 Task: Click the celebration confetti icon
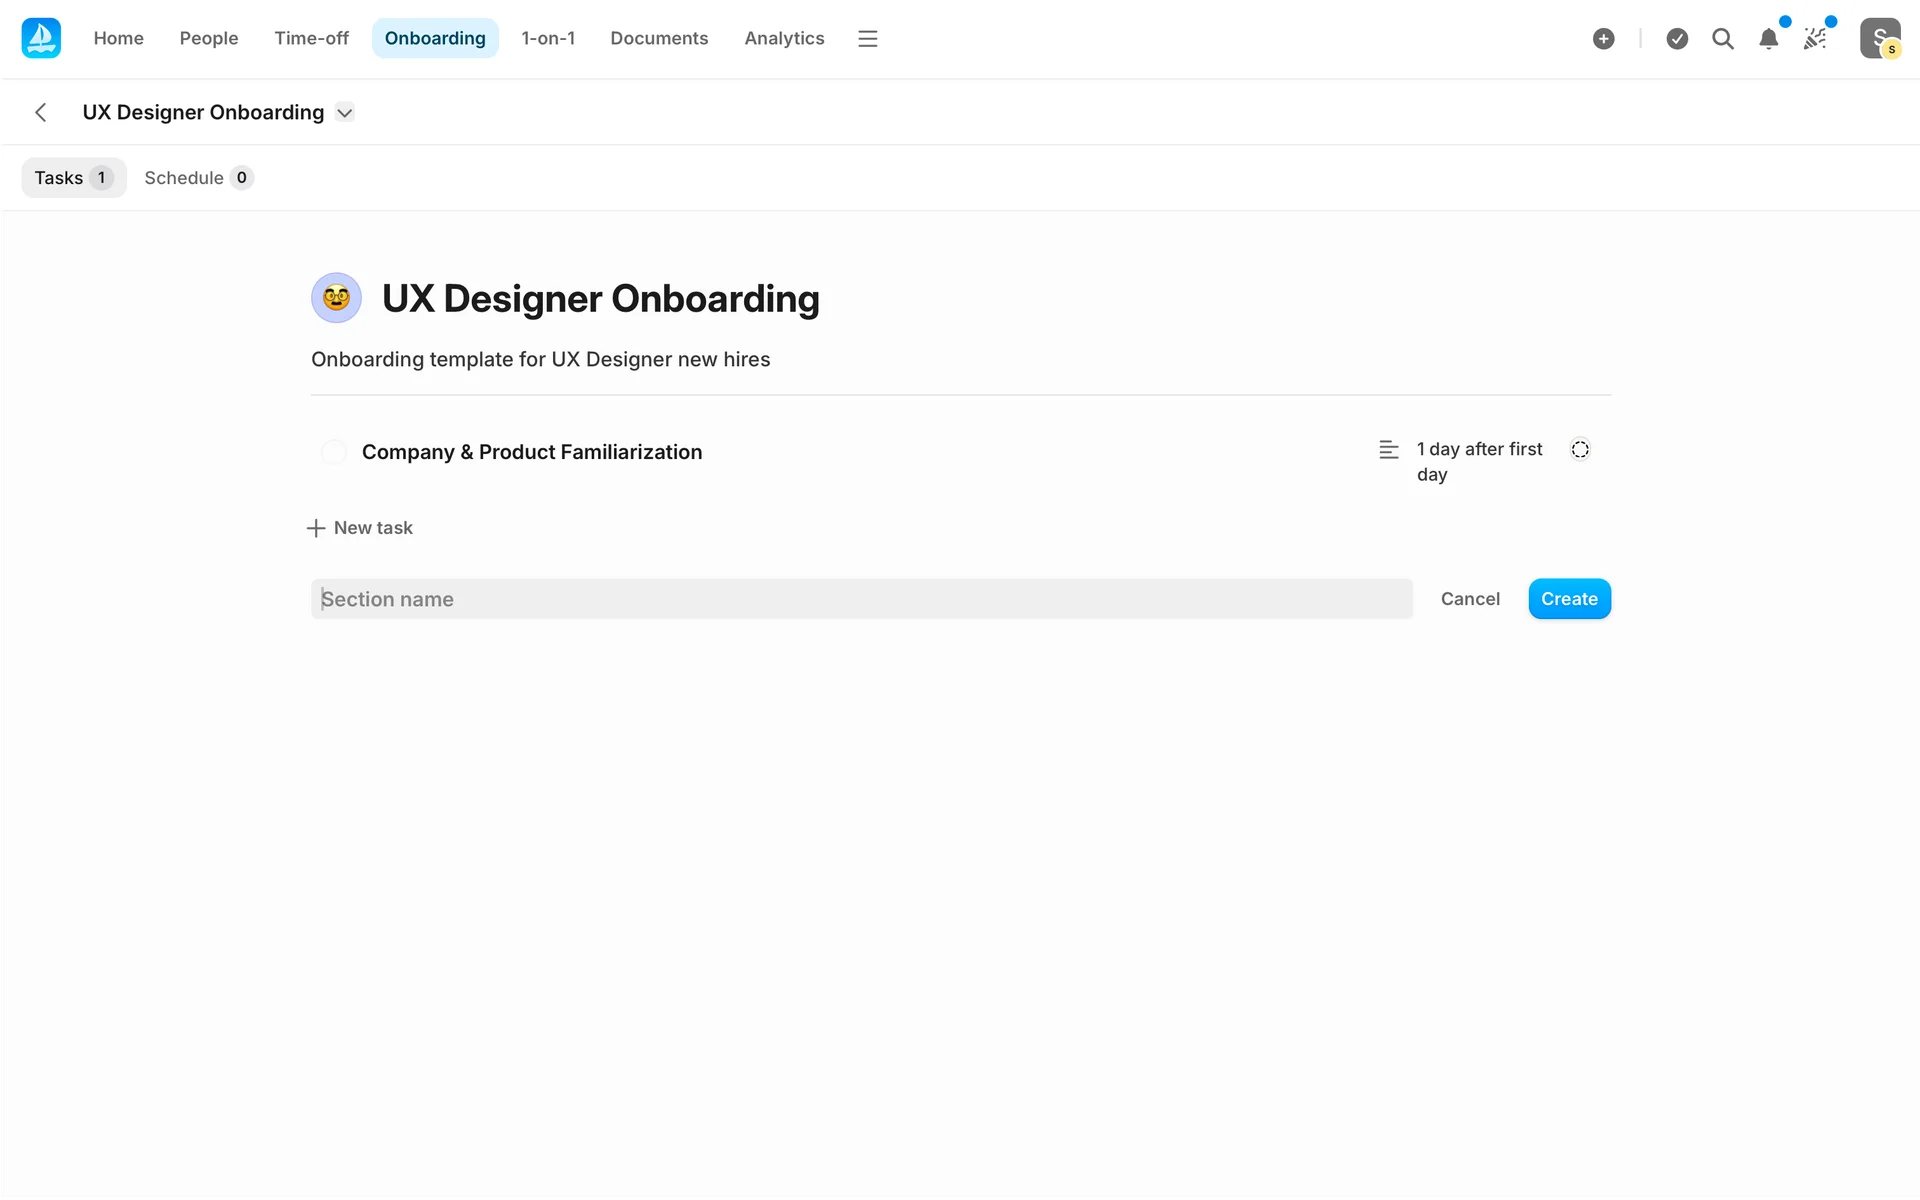pos(1815,39)
